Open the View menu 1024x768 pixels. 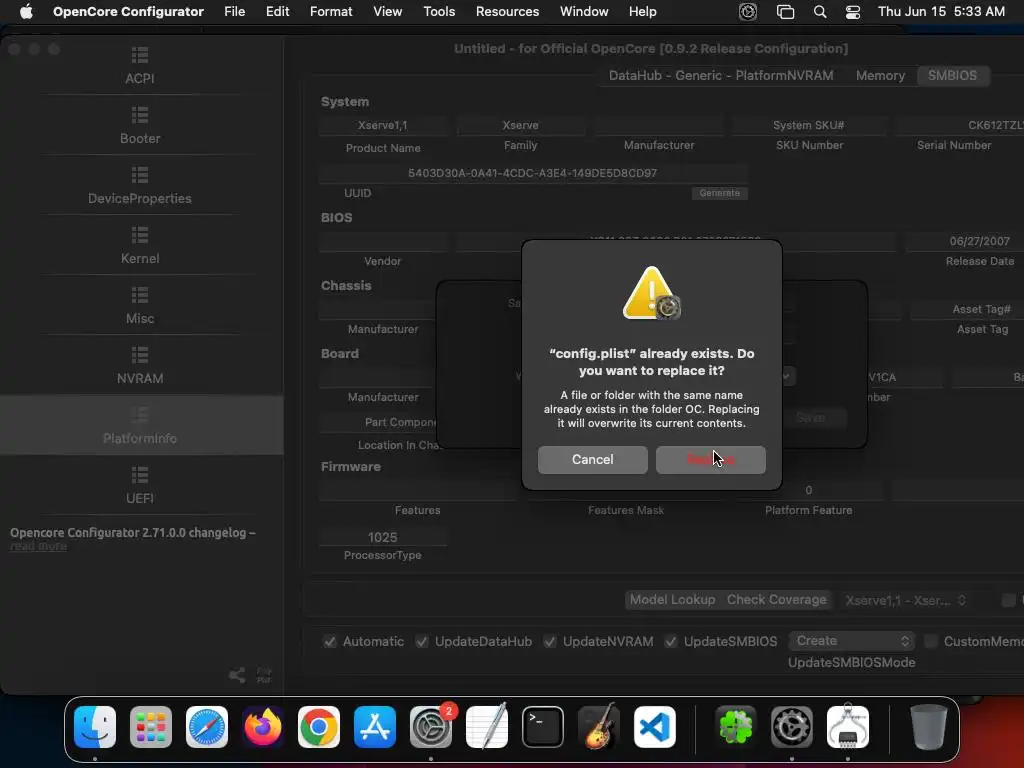[x=387, y=12]
